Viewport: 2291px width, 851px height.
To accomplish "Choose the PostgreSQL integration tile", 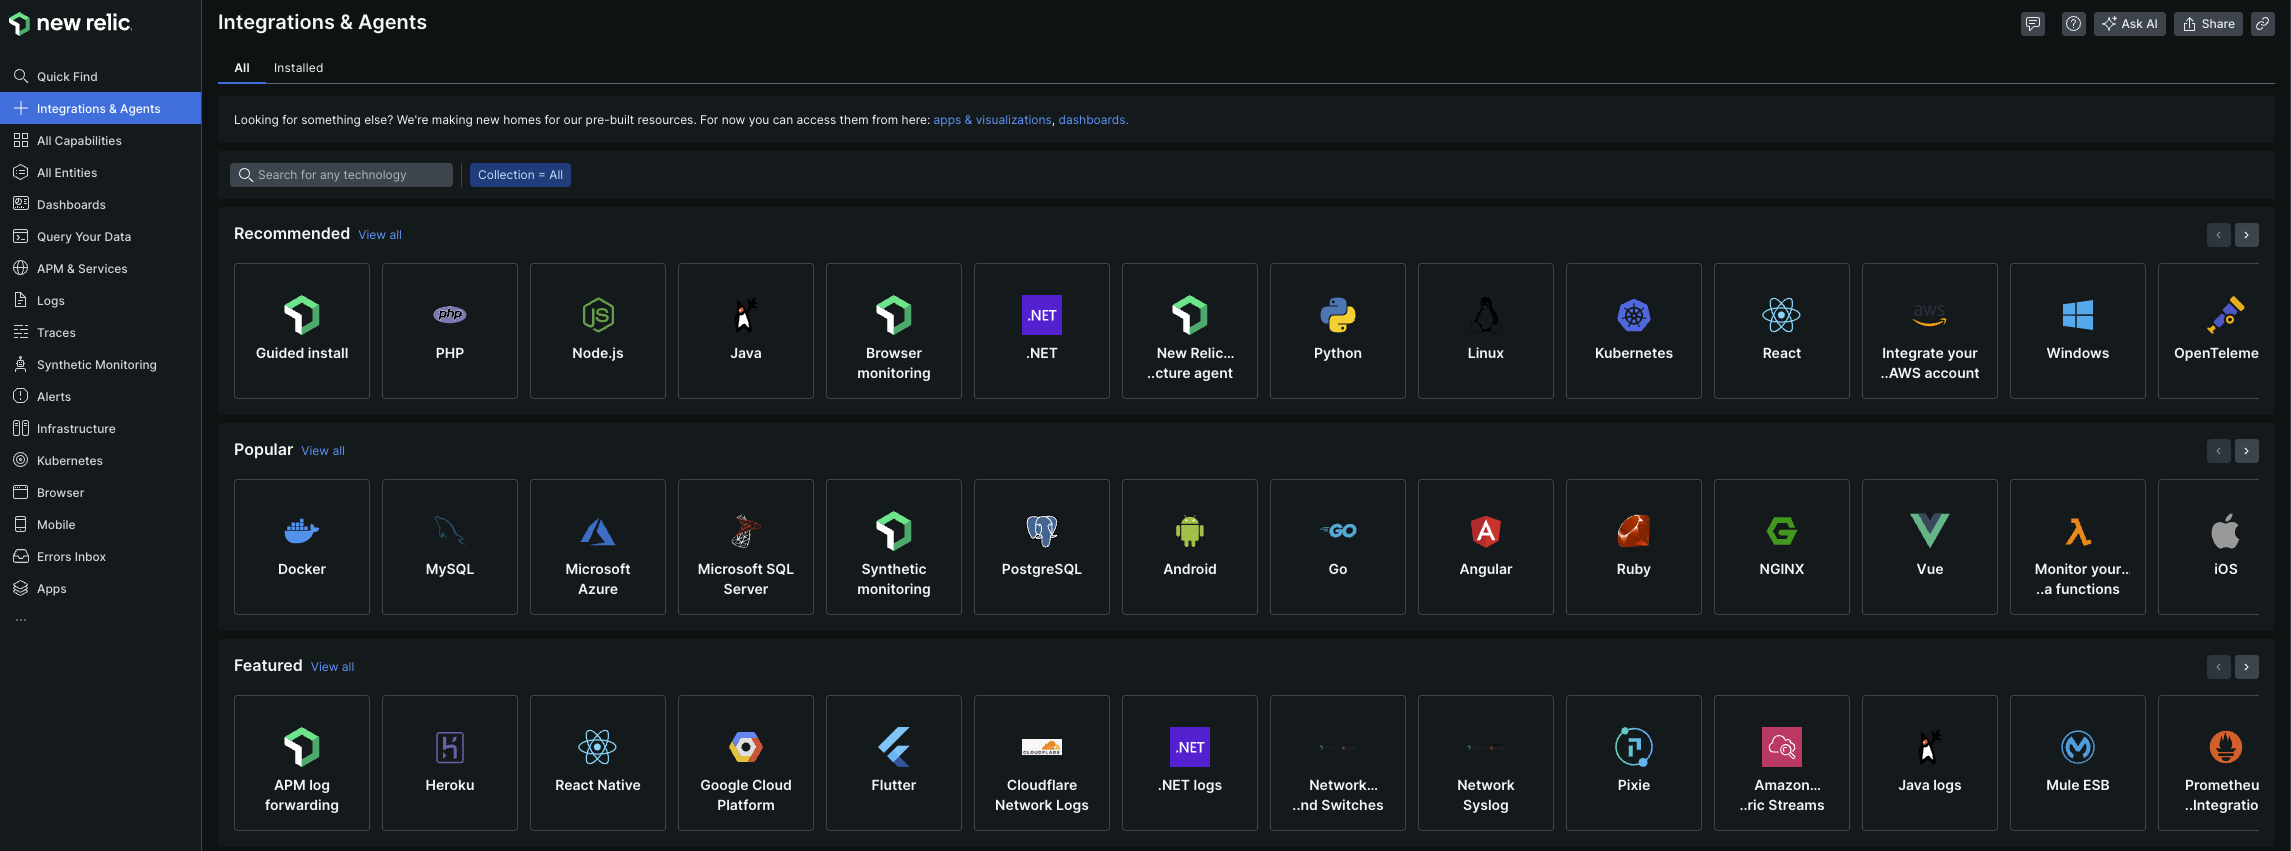I will [1041, 547].
